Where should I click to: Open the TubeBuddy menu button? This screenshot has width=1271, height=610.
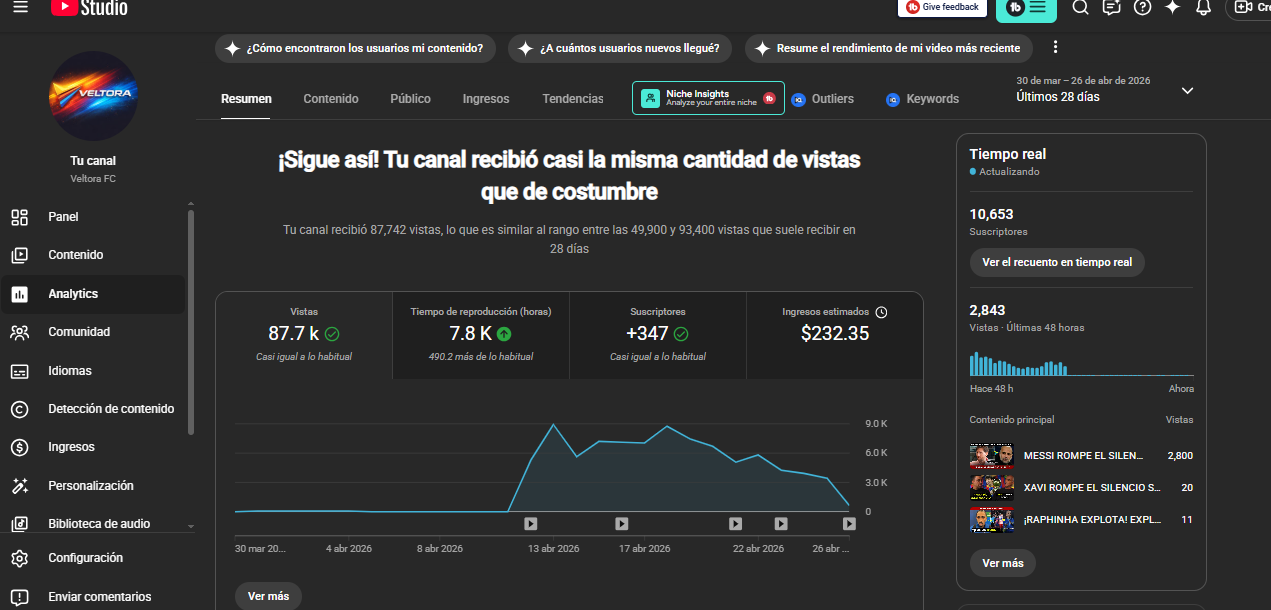click(x=1026, y=8)
